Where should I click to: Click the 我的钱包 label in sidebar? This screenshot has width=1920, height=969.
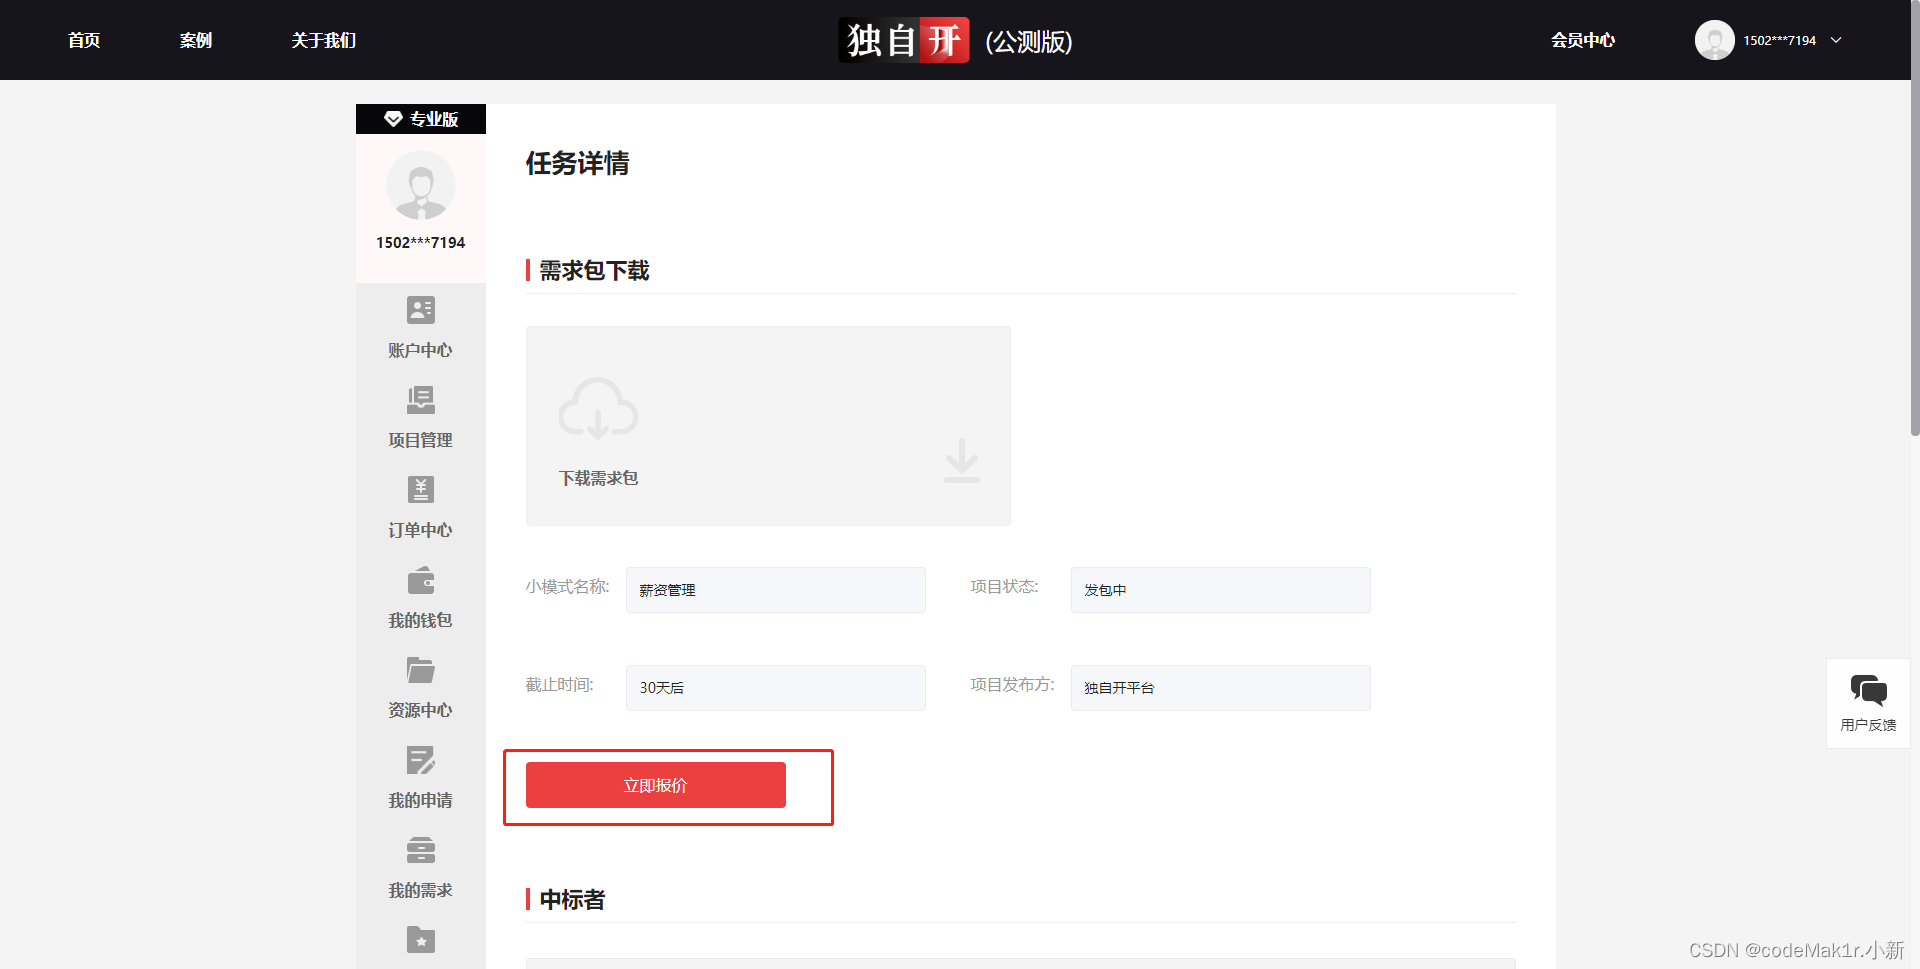point(421,620)
